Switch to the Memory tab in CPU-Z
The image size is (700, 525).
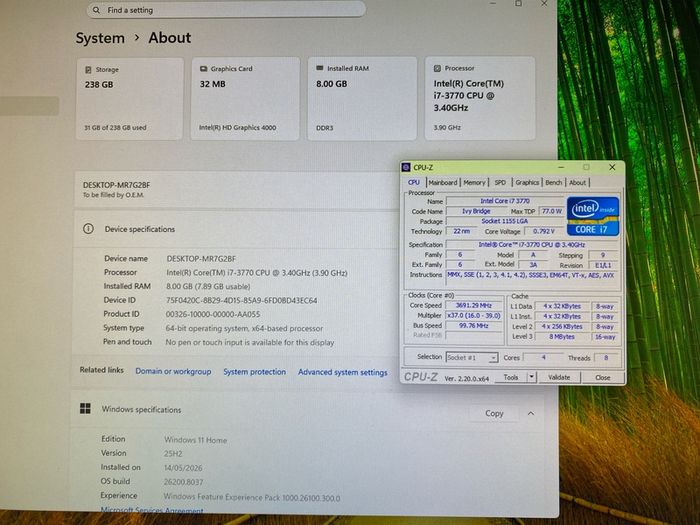(474, 183)
